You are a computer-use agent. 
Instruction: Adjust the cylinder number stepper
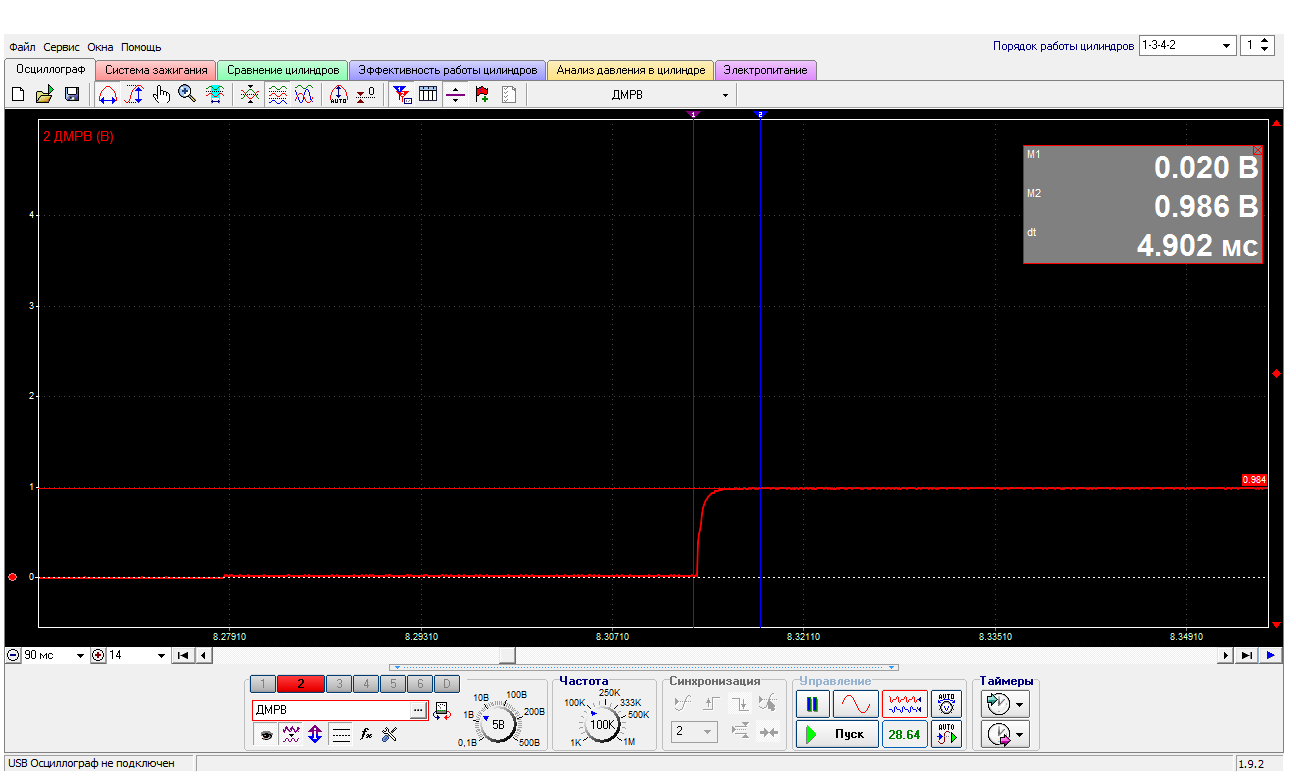coord(1265,46)
